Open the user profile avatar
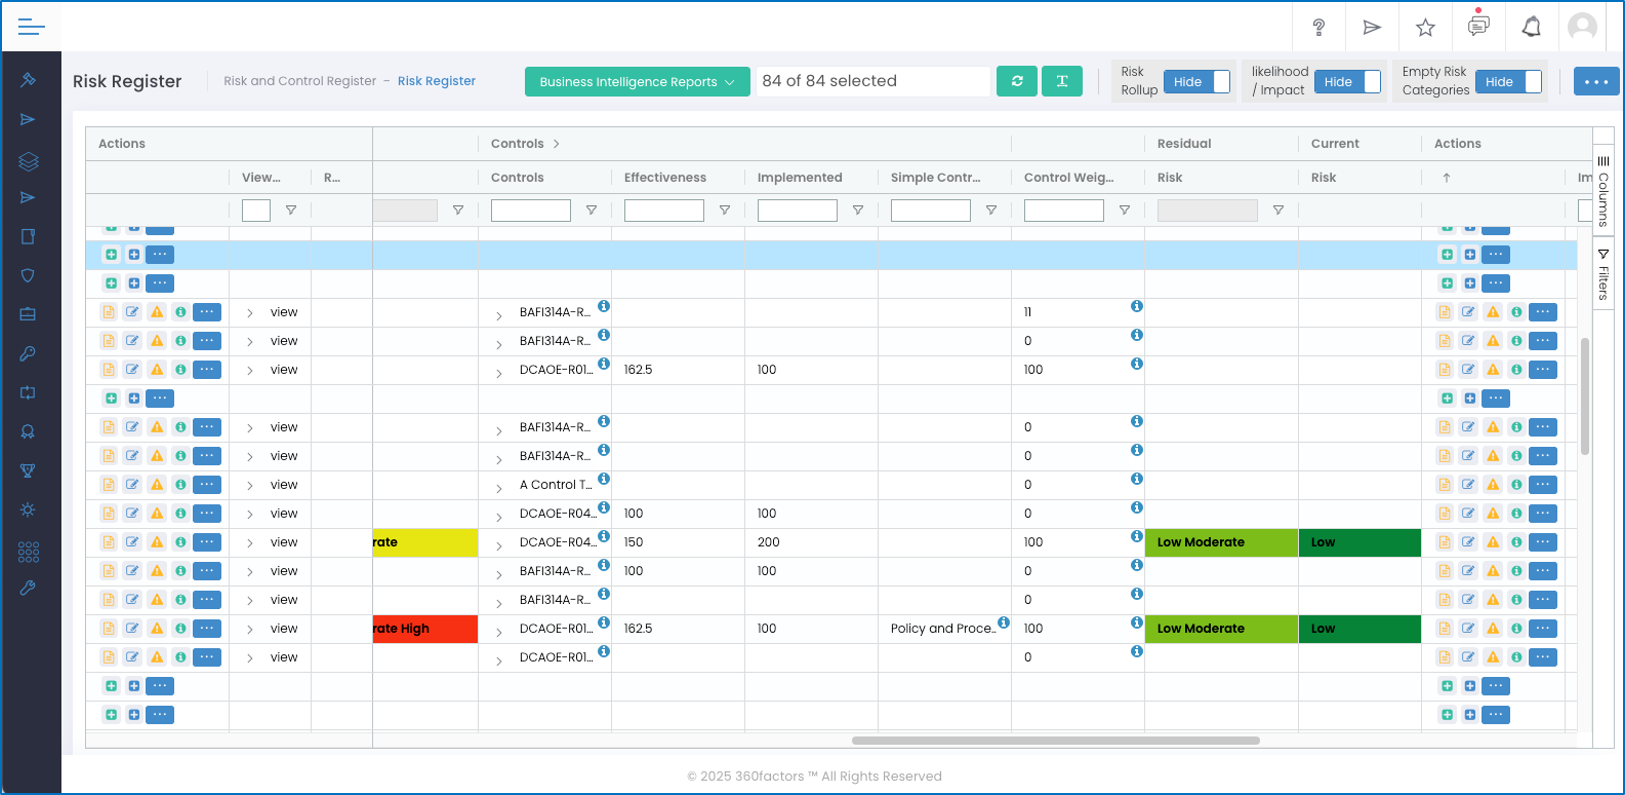This screenshot has width=1625, height=795. coord(1582,27)
